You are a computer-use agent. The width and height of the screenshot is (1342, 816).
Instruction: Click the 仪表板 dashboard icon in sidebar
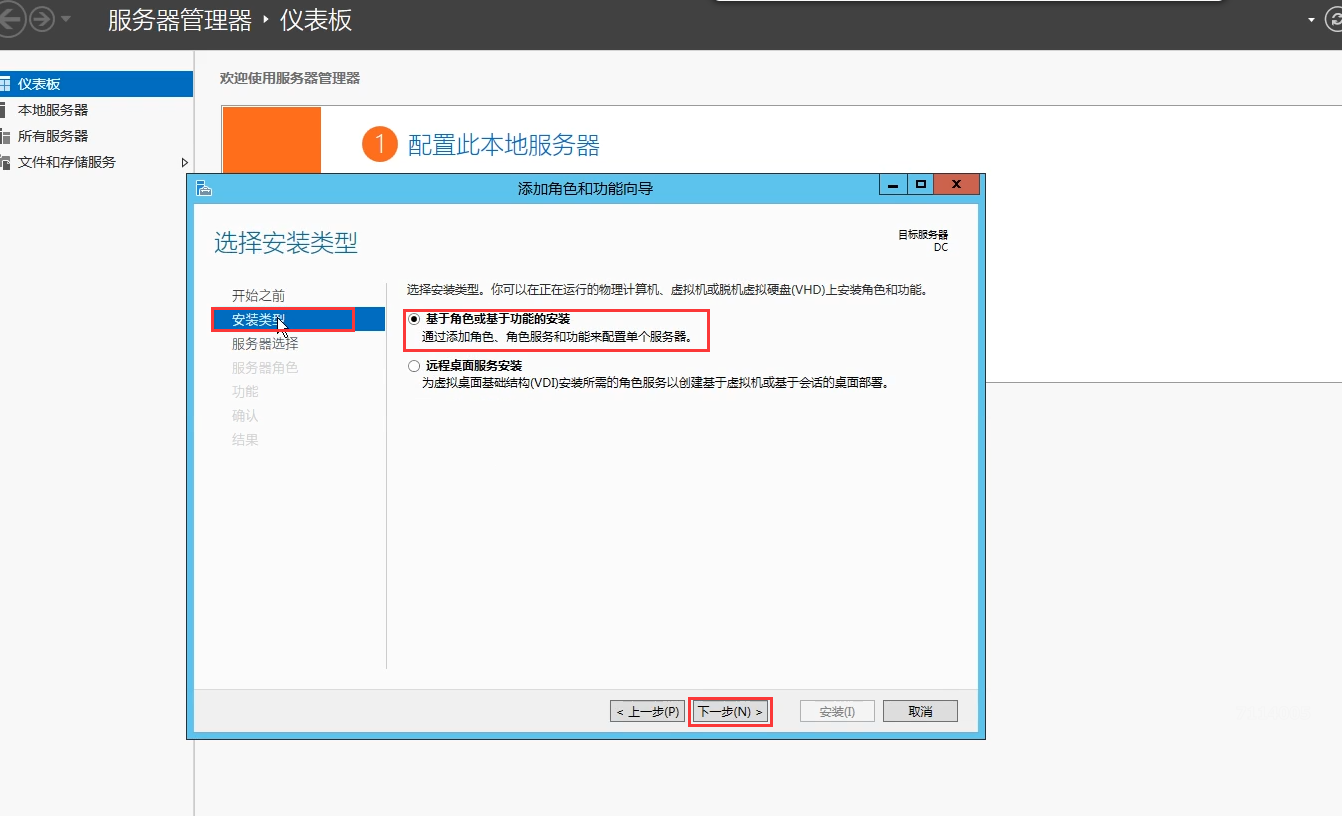[x=5, y=84]
